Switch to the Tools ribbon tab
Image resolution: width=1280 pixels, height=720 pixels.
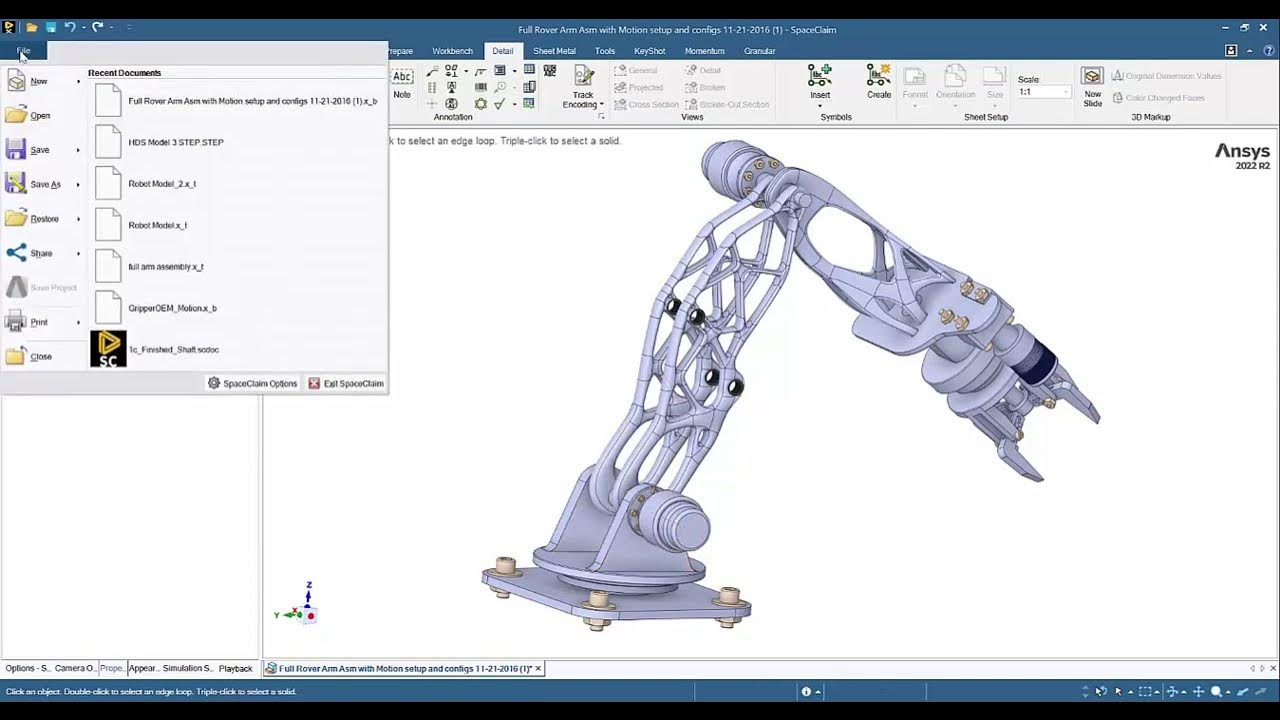point(605,51)
